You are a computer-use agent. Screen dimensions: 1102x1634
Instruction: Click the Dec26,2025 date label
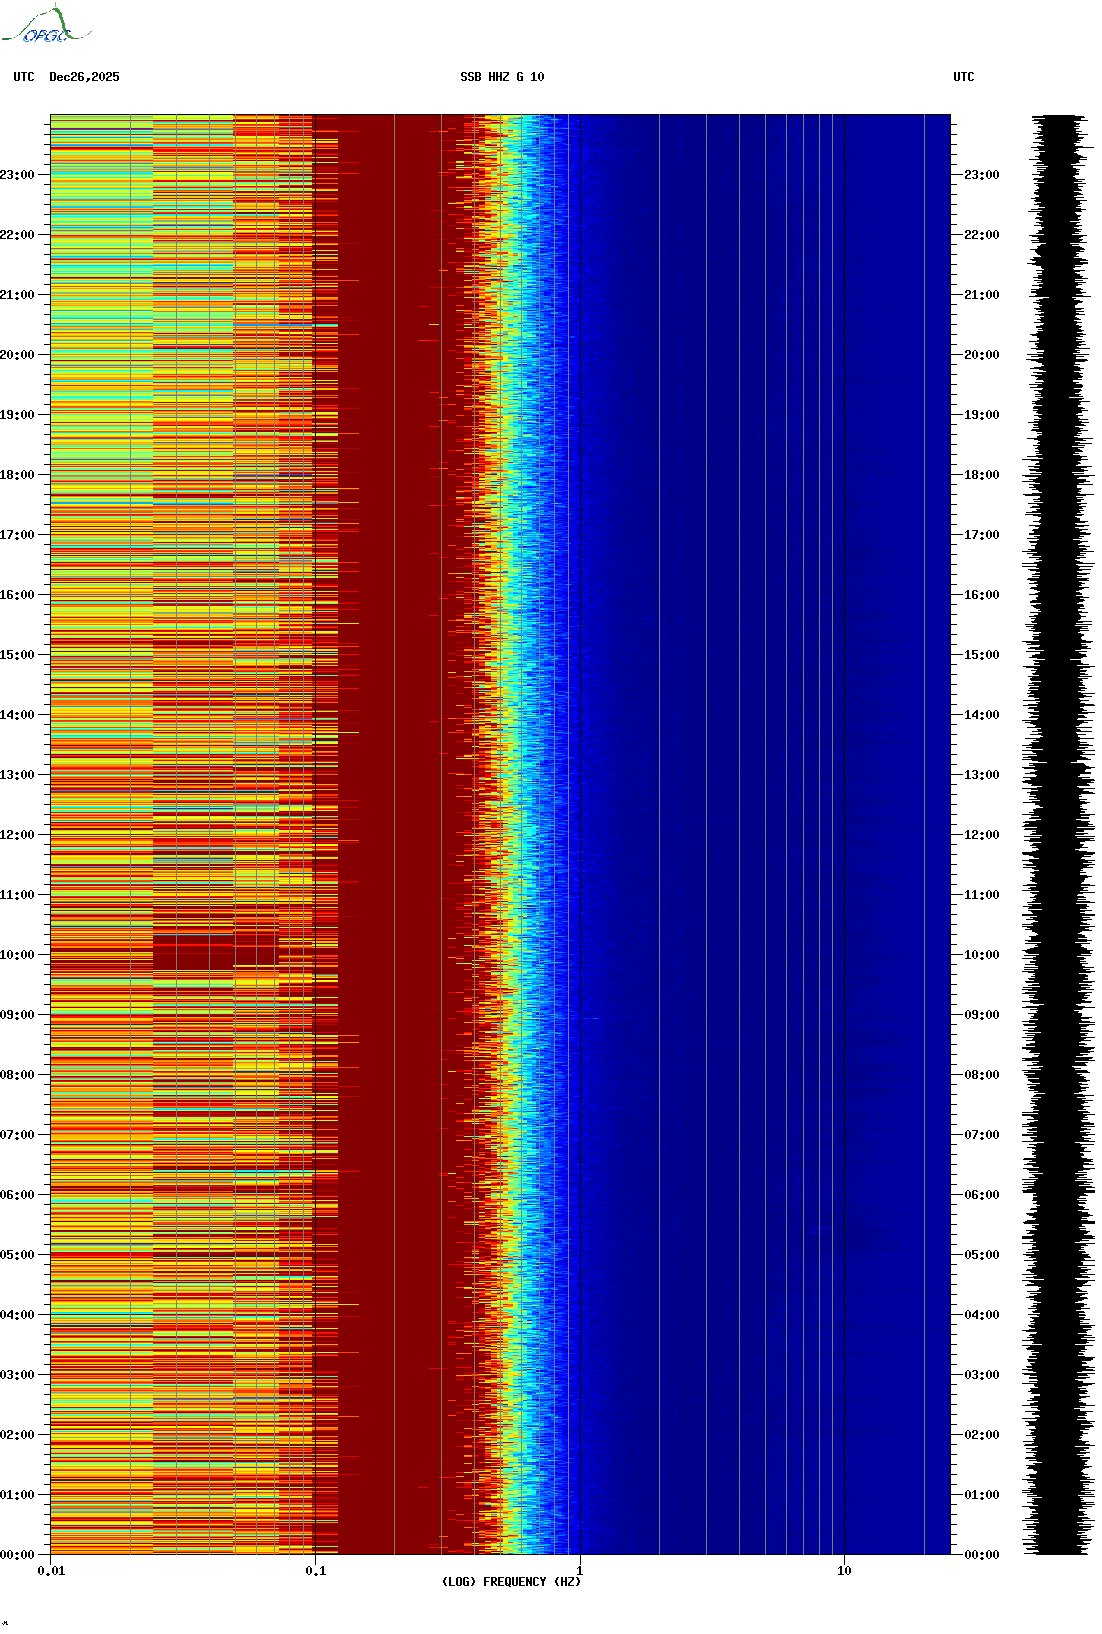[x=84, y=77]
